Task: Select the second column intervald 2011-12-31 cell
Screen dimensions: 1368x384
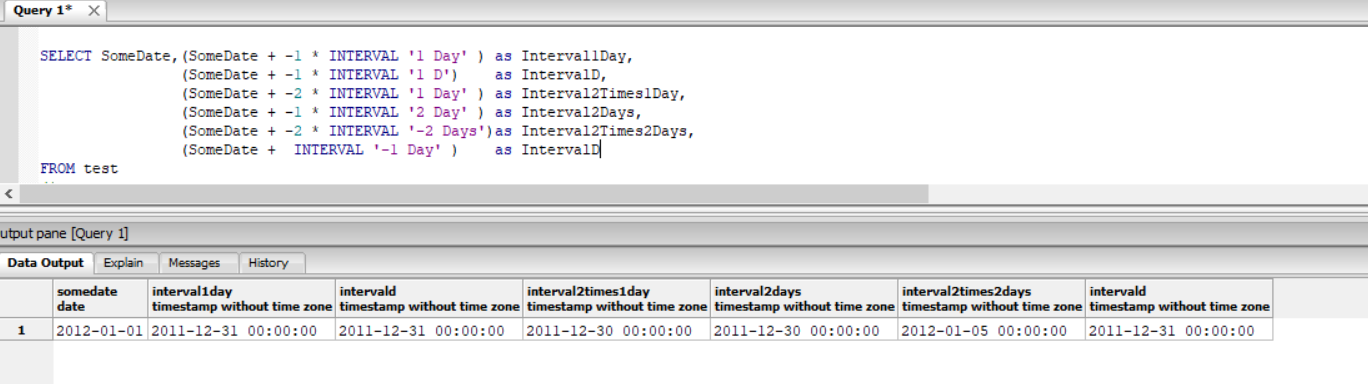Action: (428, 330)
